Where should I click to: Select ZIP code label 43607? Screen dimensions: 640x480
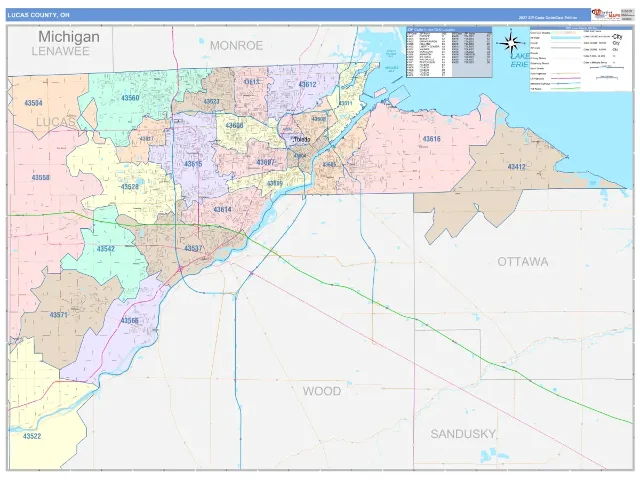click(265, 162)
